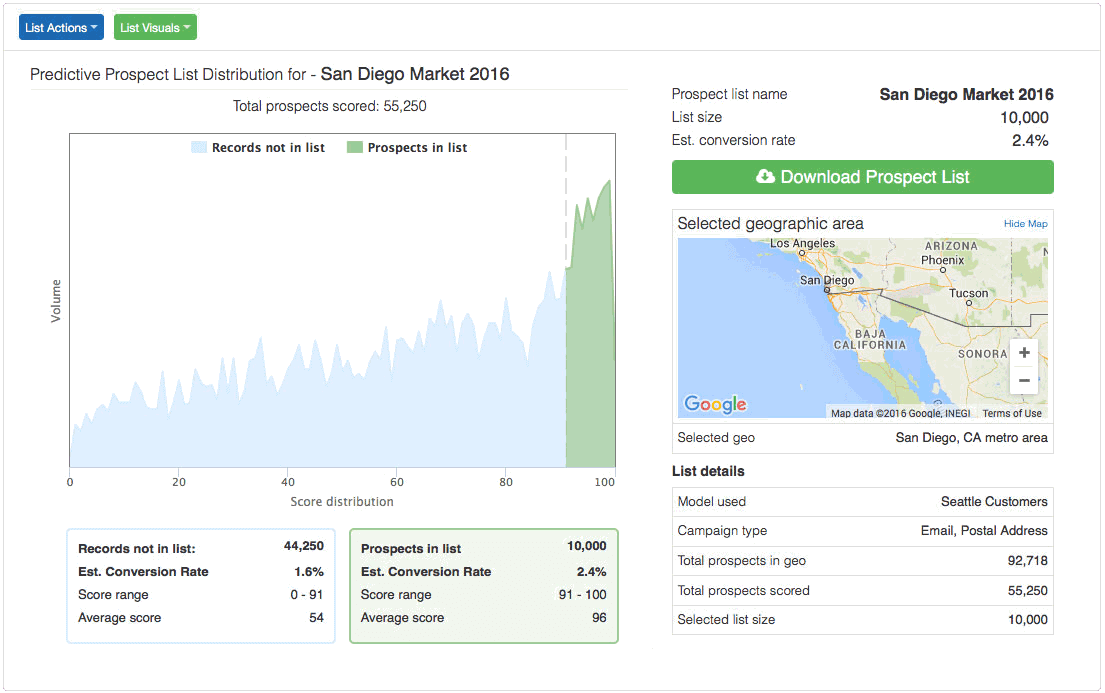1105x693 pixels.
Task: Click the Total prospects in geo table row
Action: click(862, 561)
